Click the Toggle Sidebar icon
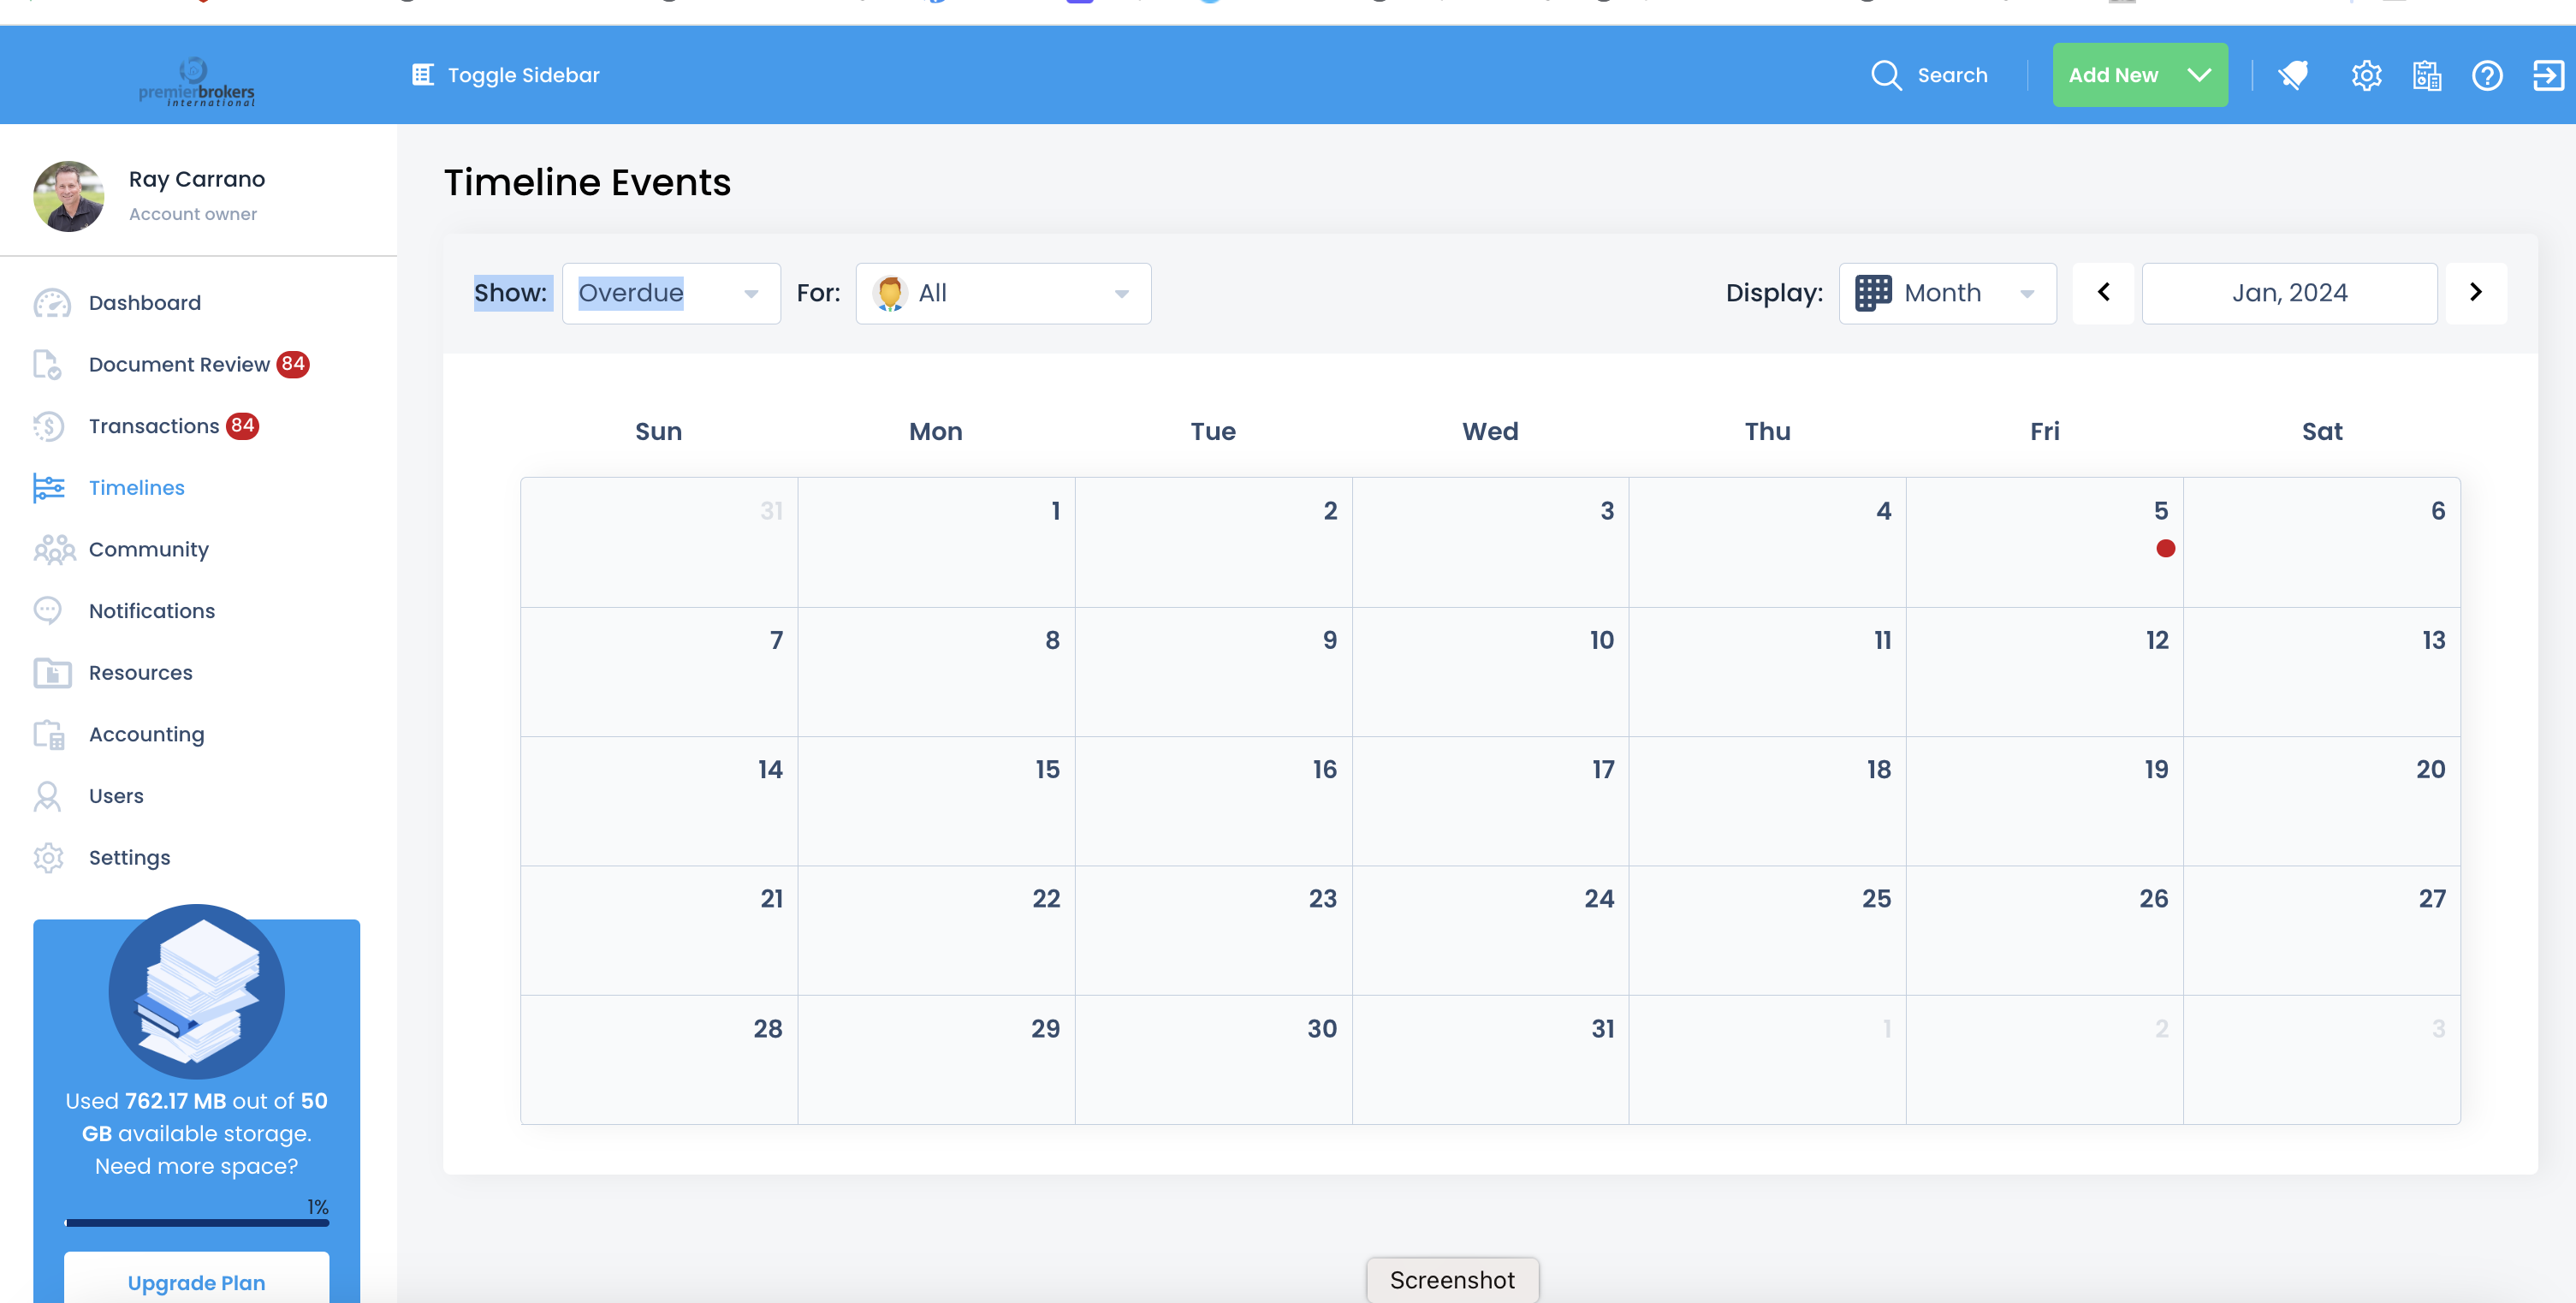The height and width of the screenshot is (1303, 2576). point(423,75)
